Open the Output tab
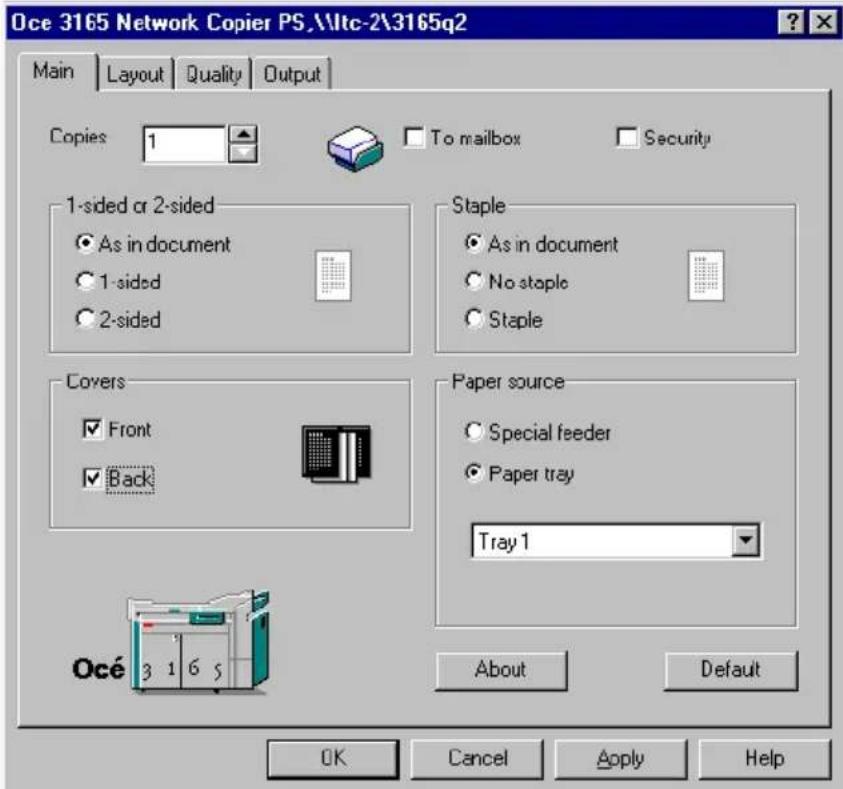 tap(292, 74)
